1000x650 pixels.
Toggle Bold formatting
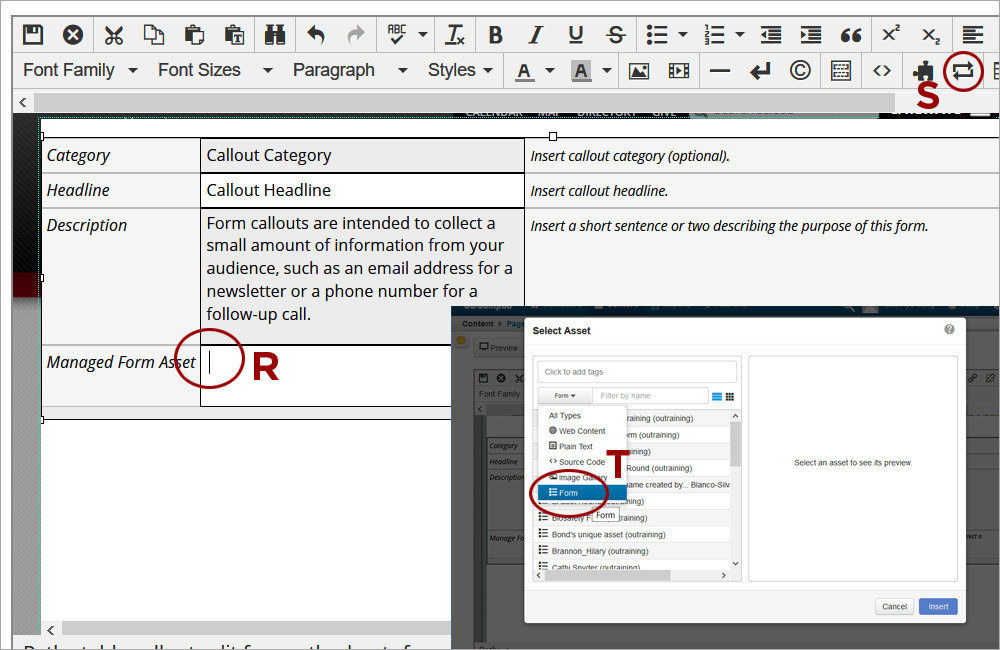pyautogui.click(x=495, y=34)
